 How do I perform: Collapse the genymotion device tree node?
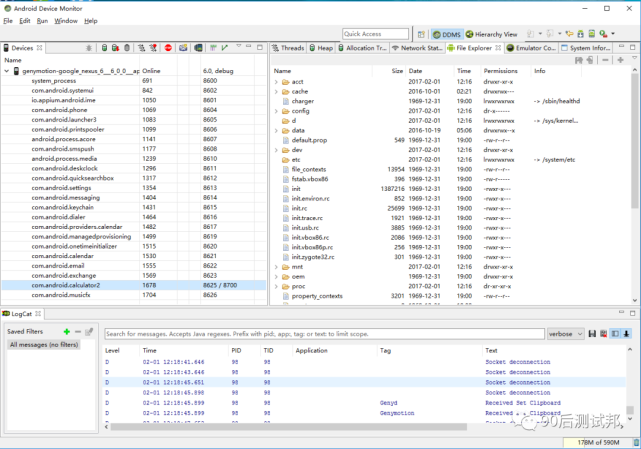point(6,71)
